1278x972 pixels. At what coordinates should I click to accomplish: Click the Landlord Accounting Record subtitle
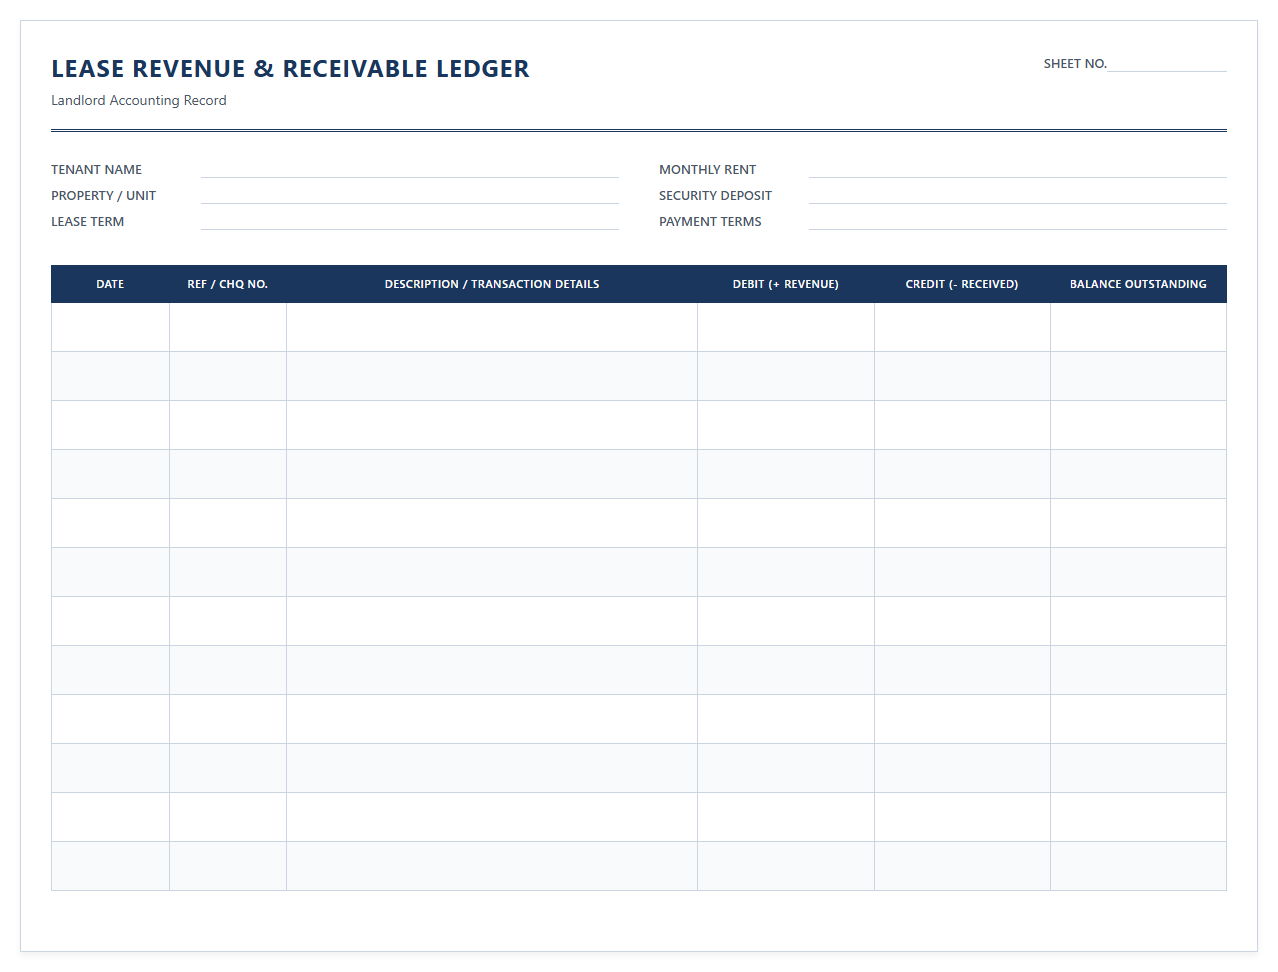pyautogui.click(x=139, y=100)
